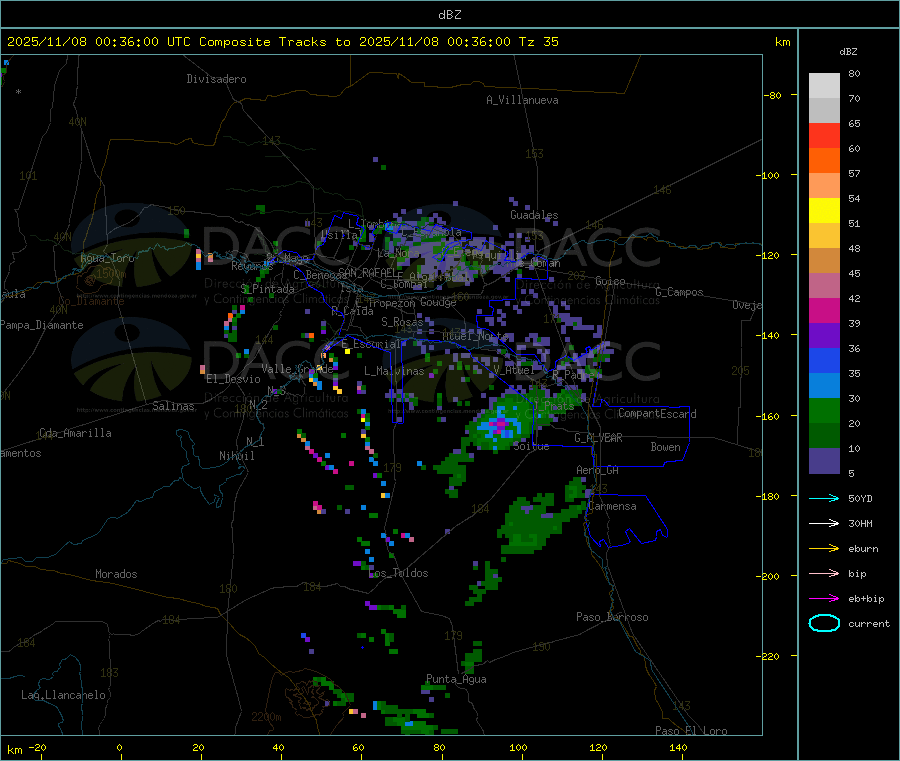Click the G_Campos place label
The height and width of the screenshot is (761, 900).
[x=679, y=292]
